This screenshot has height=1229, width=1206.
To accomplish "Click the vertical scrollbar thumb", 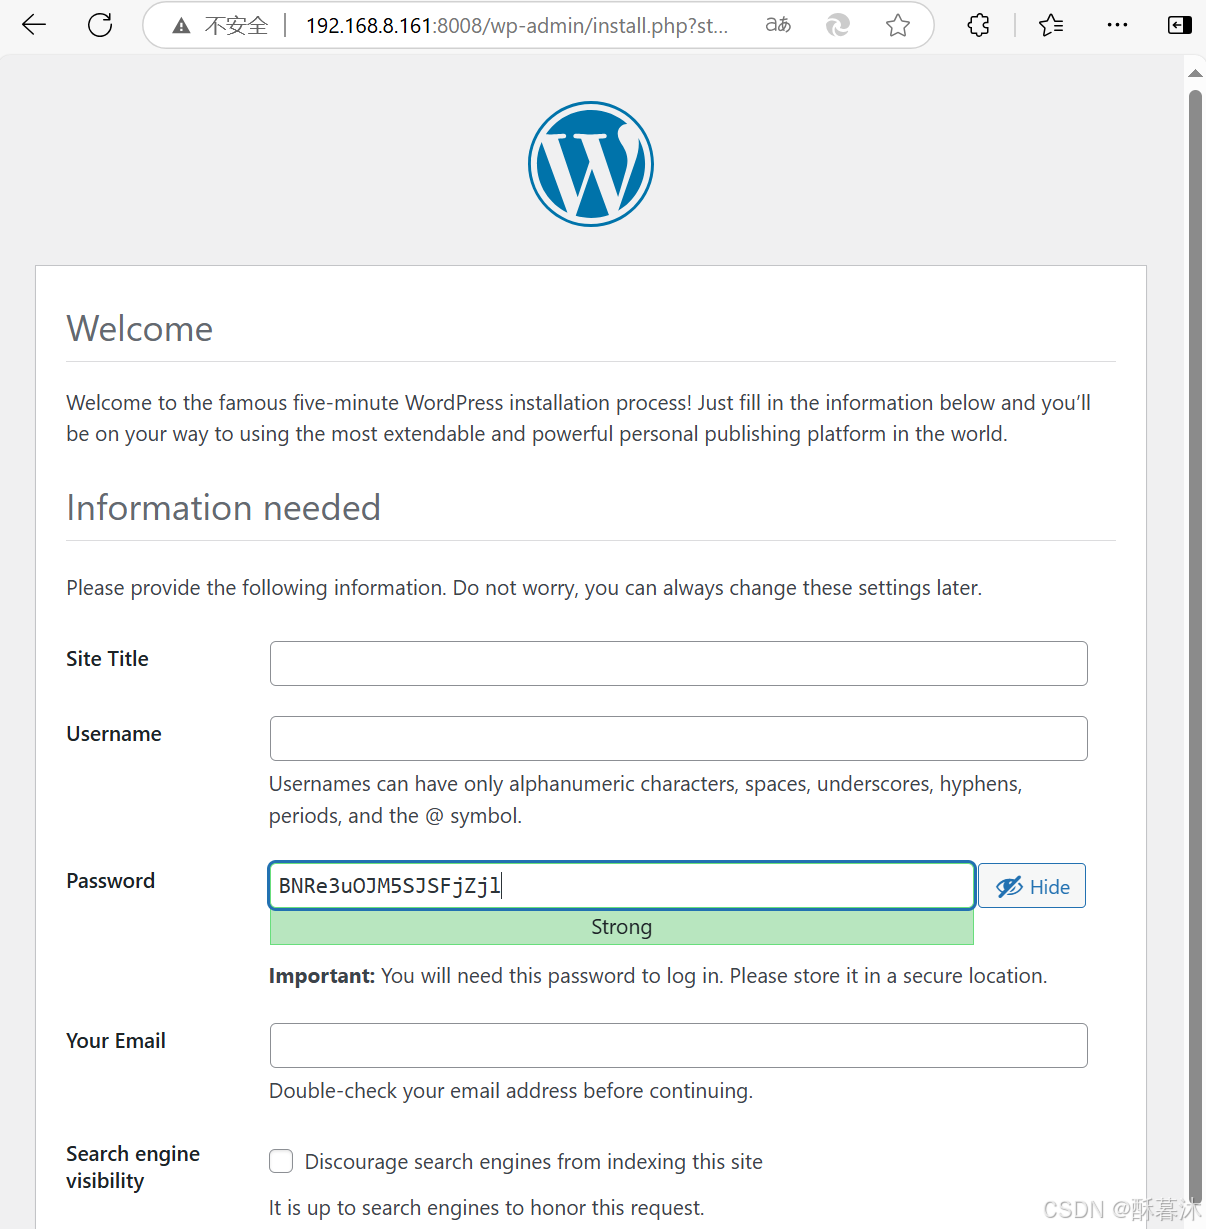I will 1195,645.
